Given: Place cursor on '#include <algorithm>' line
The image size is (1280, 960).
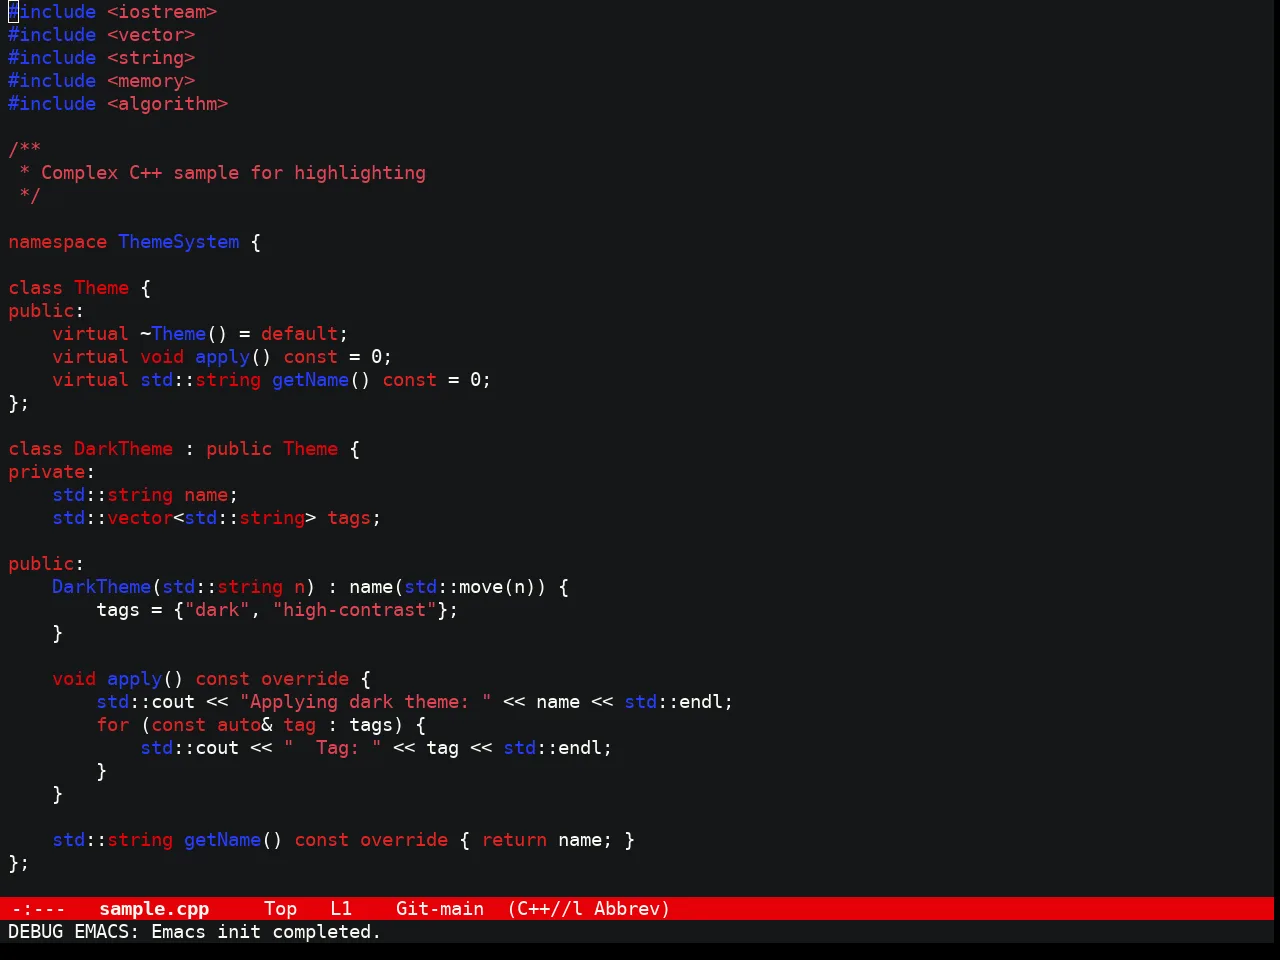Looking at the screenshot, I should pyautogui.click(x=118, y=104).
